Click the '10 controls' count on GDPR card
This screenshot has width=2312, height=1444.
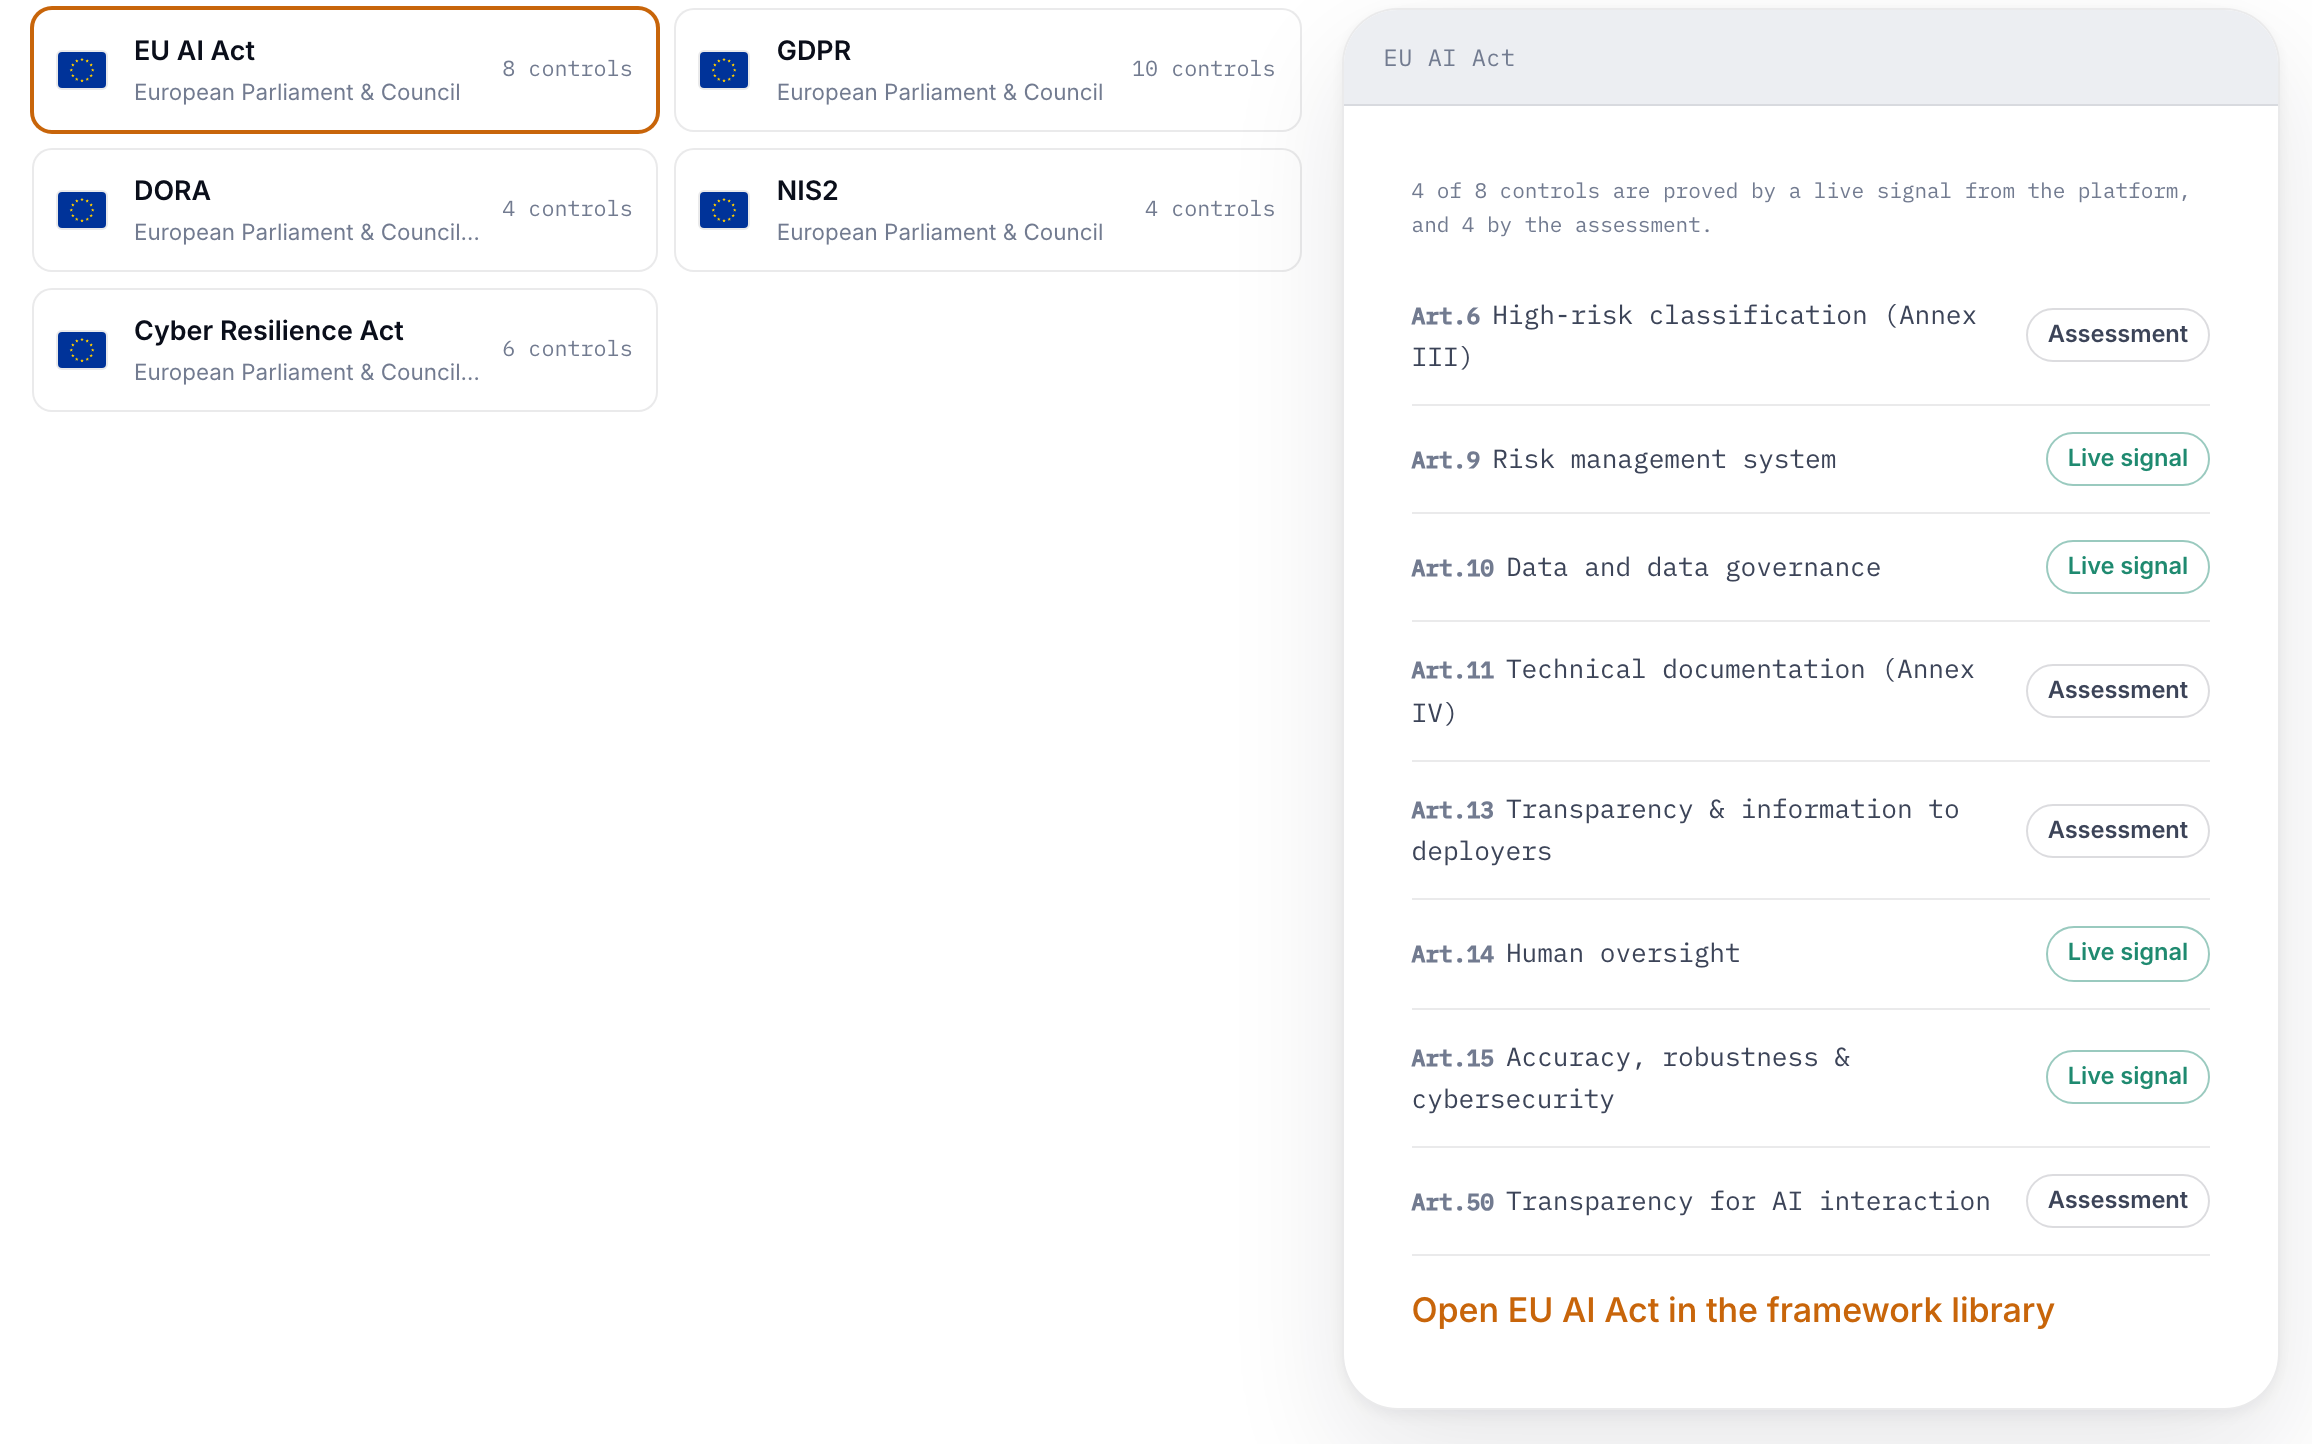pyautogui.click(x=1203, y=69)
